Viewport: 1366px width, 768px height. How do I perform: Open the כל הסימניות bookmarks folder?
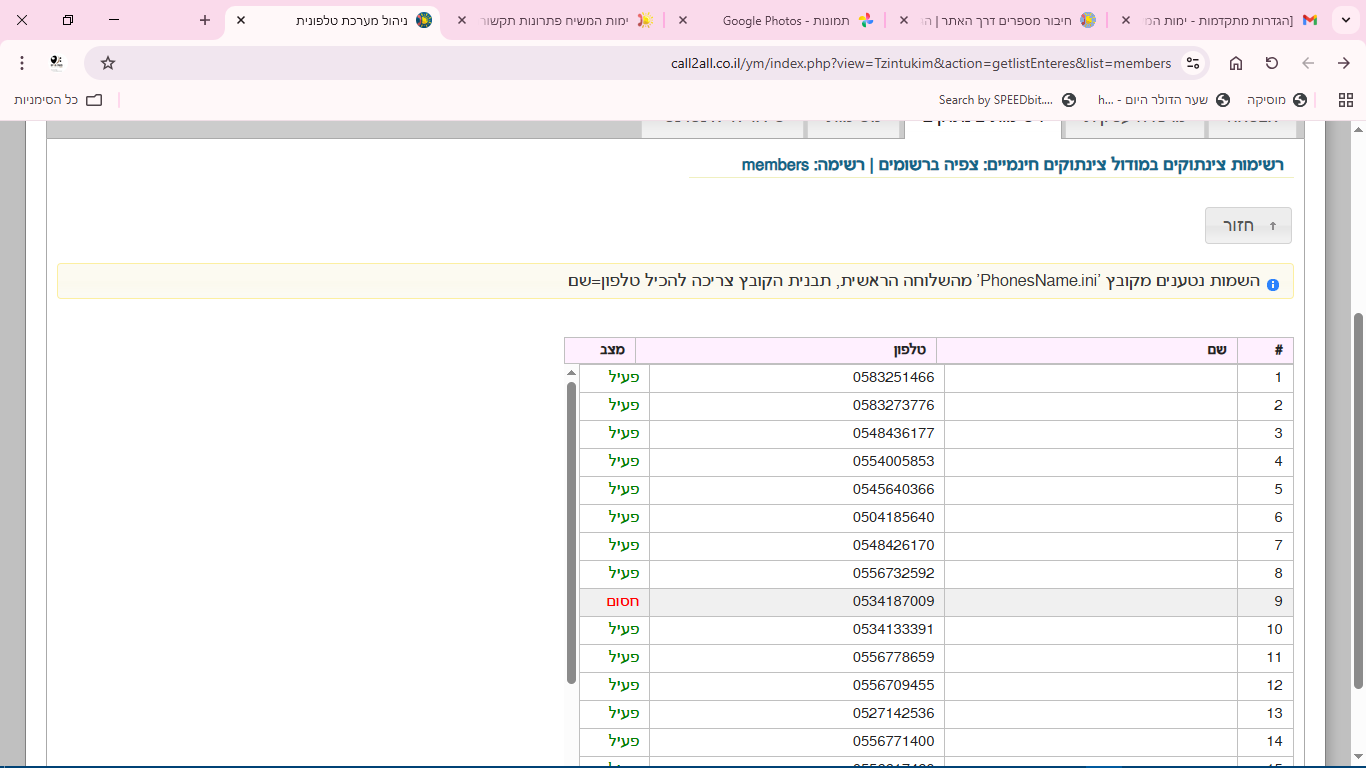[58, 100]
